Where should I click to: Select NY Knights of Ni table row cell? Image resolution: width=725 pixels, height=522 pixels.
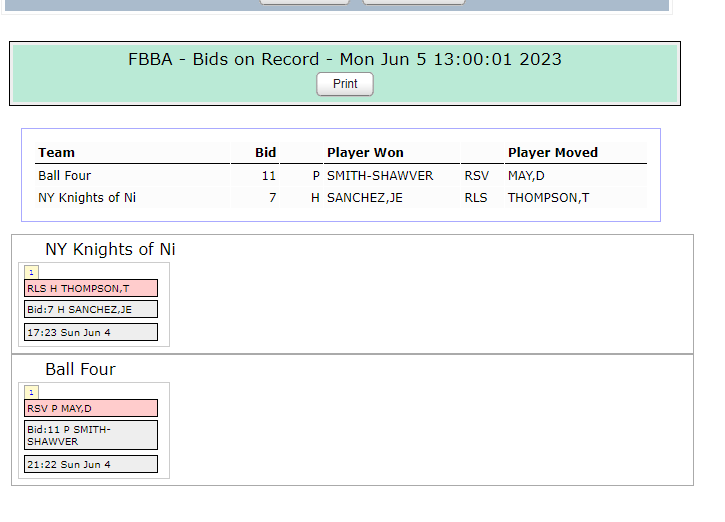pos(87,198)
